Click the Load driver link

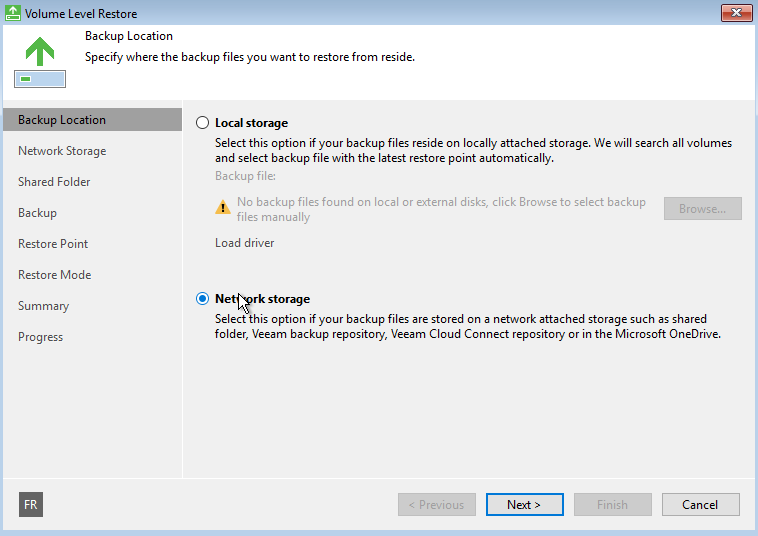tap(245, 243)
